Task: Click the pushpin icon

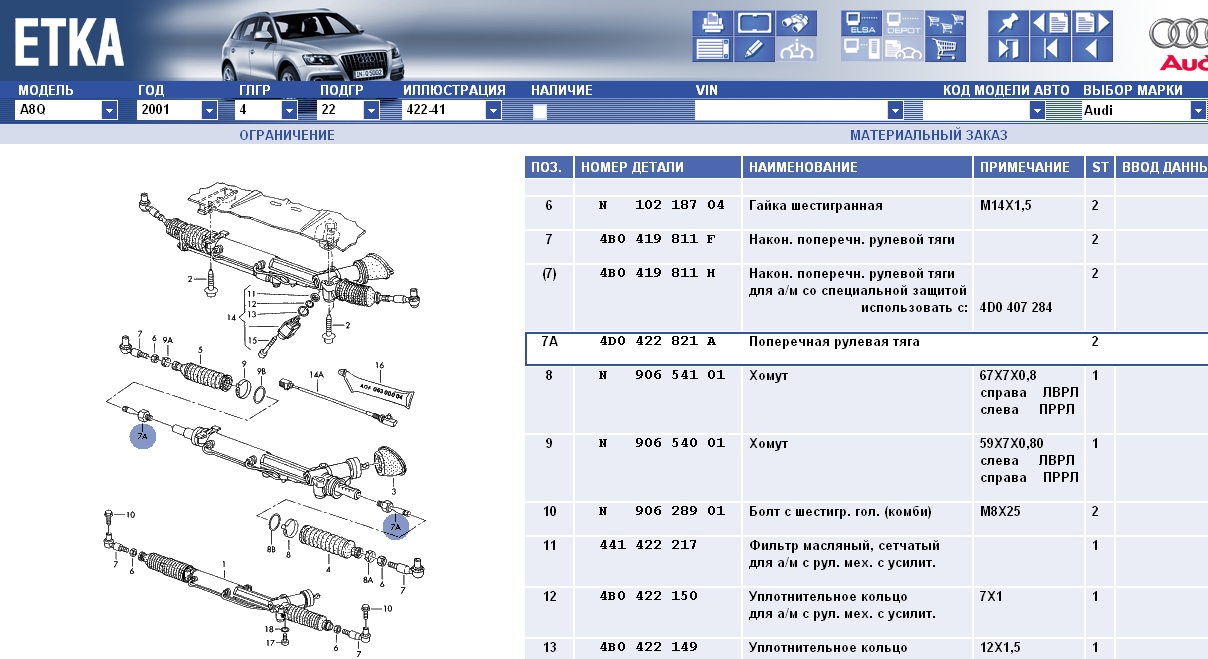Action: [1008, 23]
